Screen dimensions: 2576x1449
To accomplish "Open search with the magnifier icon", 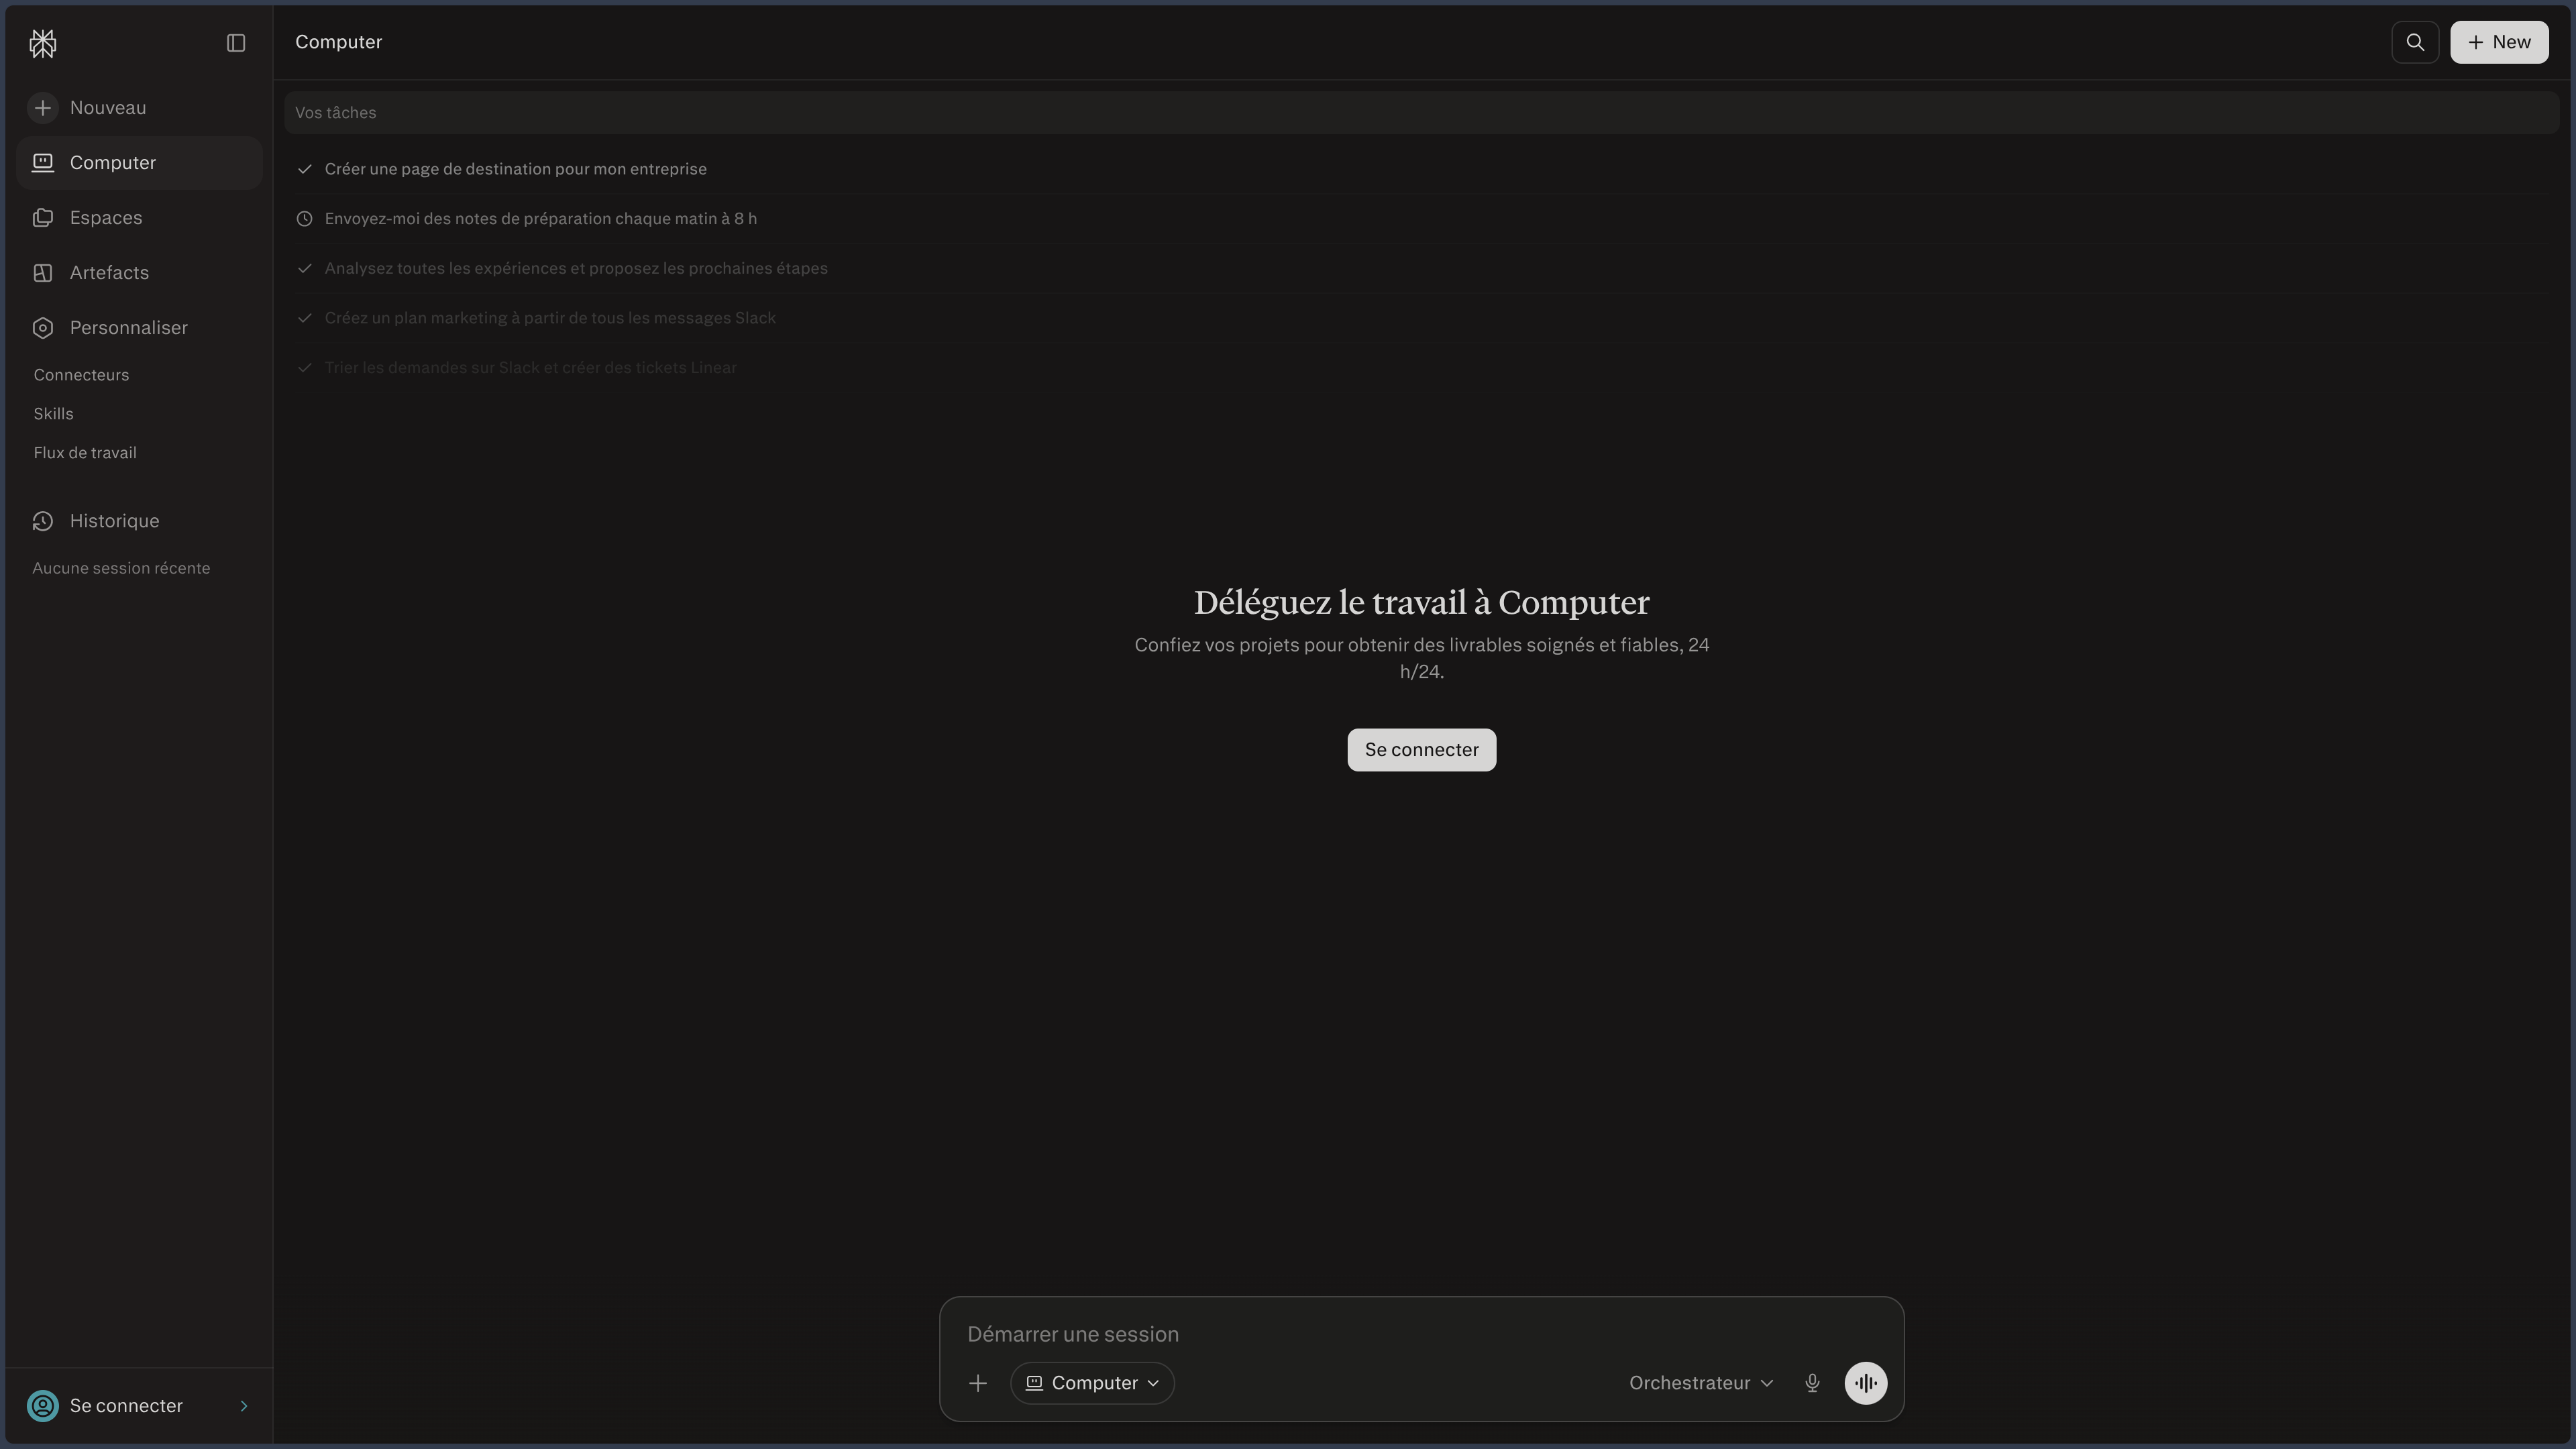I will point(2415,42).
